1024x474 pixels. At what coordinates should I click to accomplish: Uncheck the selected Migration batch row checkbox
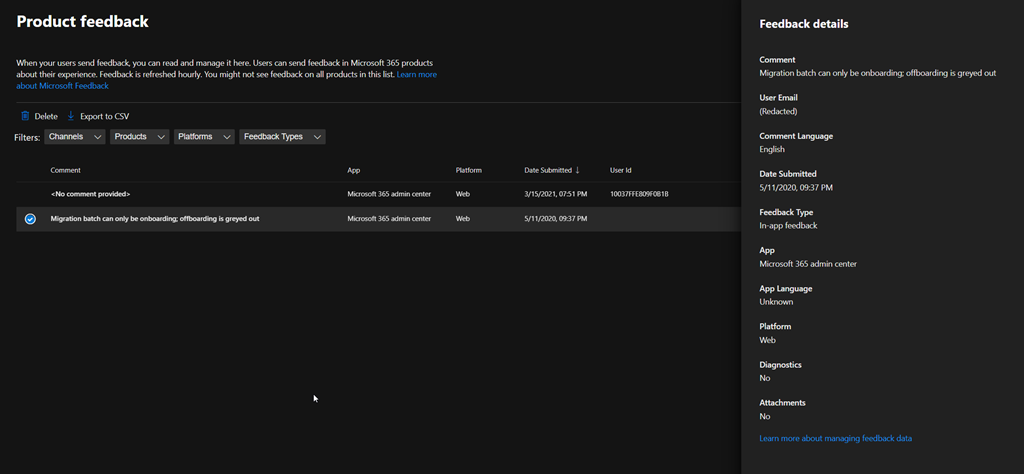tap(30, 219)
